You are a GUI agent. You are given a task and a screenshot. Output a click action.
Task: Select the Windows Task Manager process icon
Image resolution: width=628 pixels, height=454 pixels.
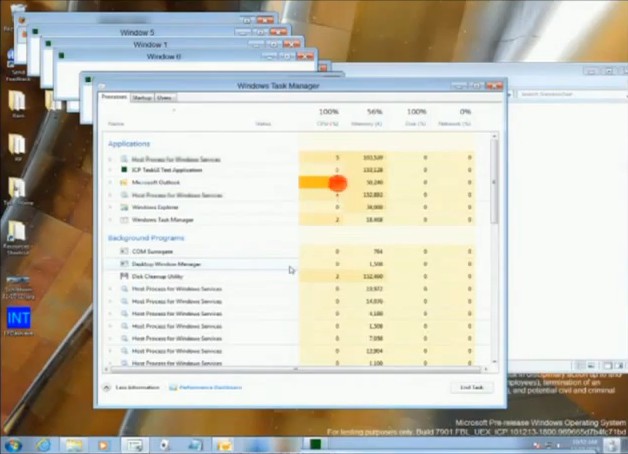[124, 220]
